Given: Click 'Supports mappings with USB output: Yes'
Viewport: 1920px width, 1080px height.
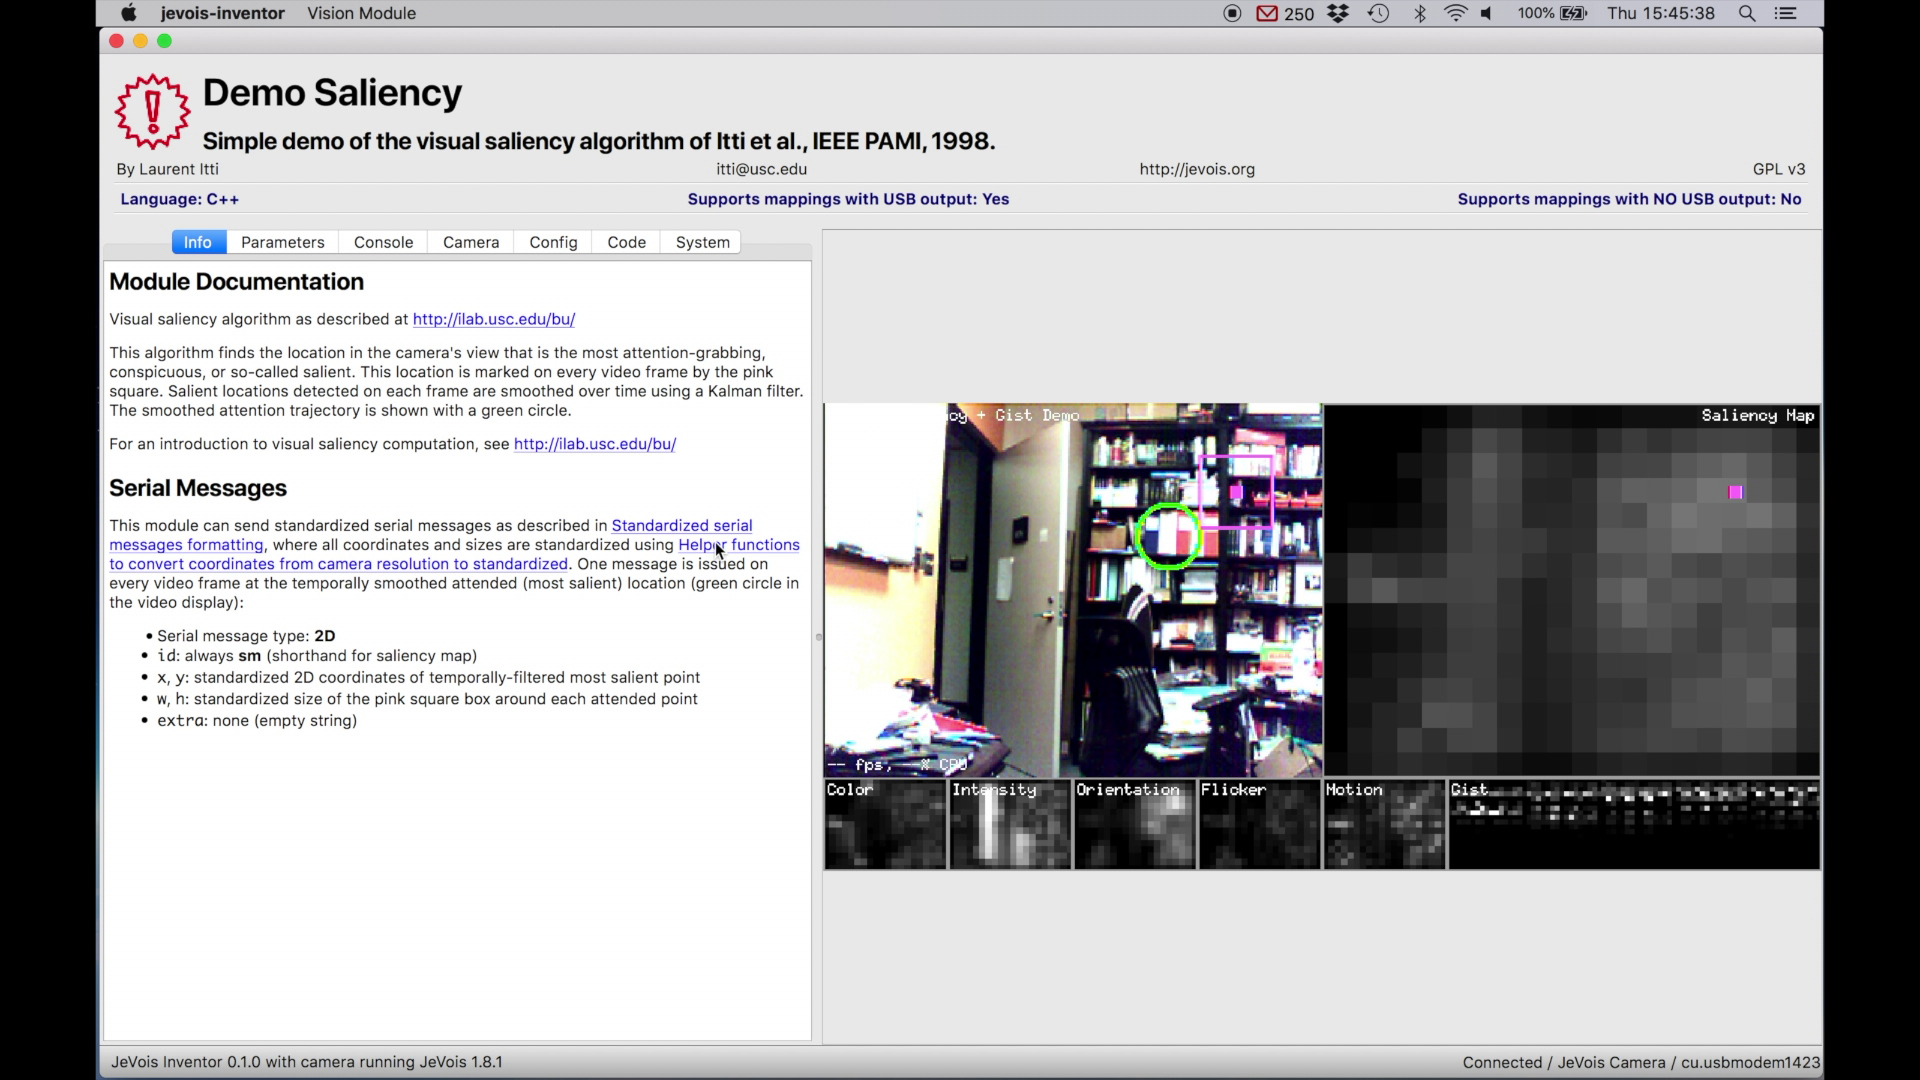Looking at the screenshot, I should click(x=848, y=199).
